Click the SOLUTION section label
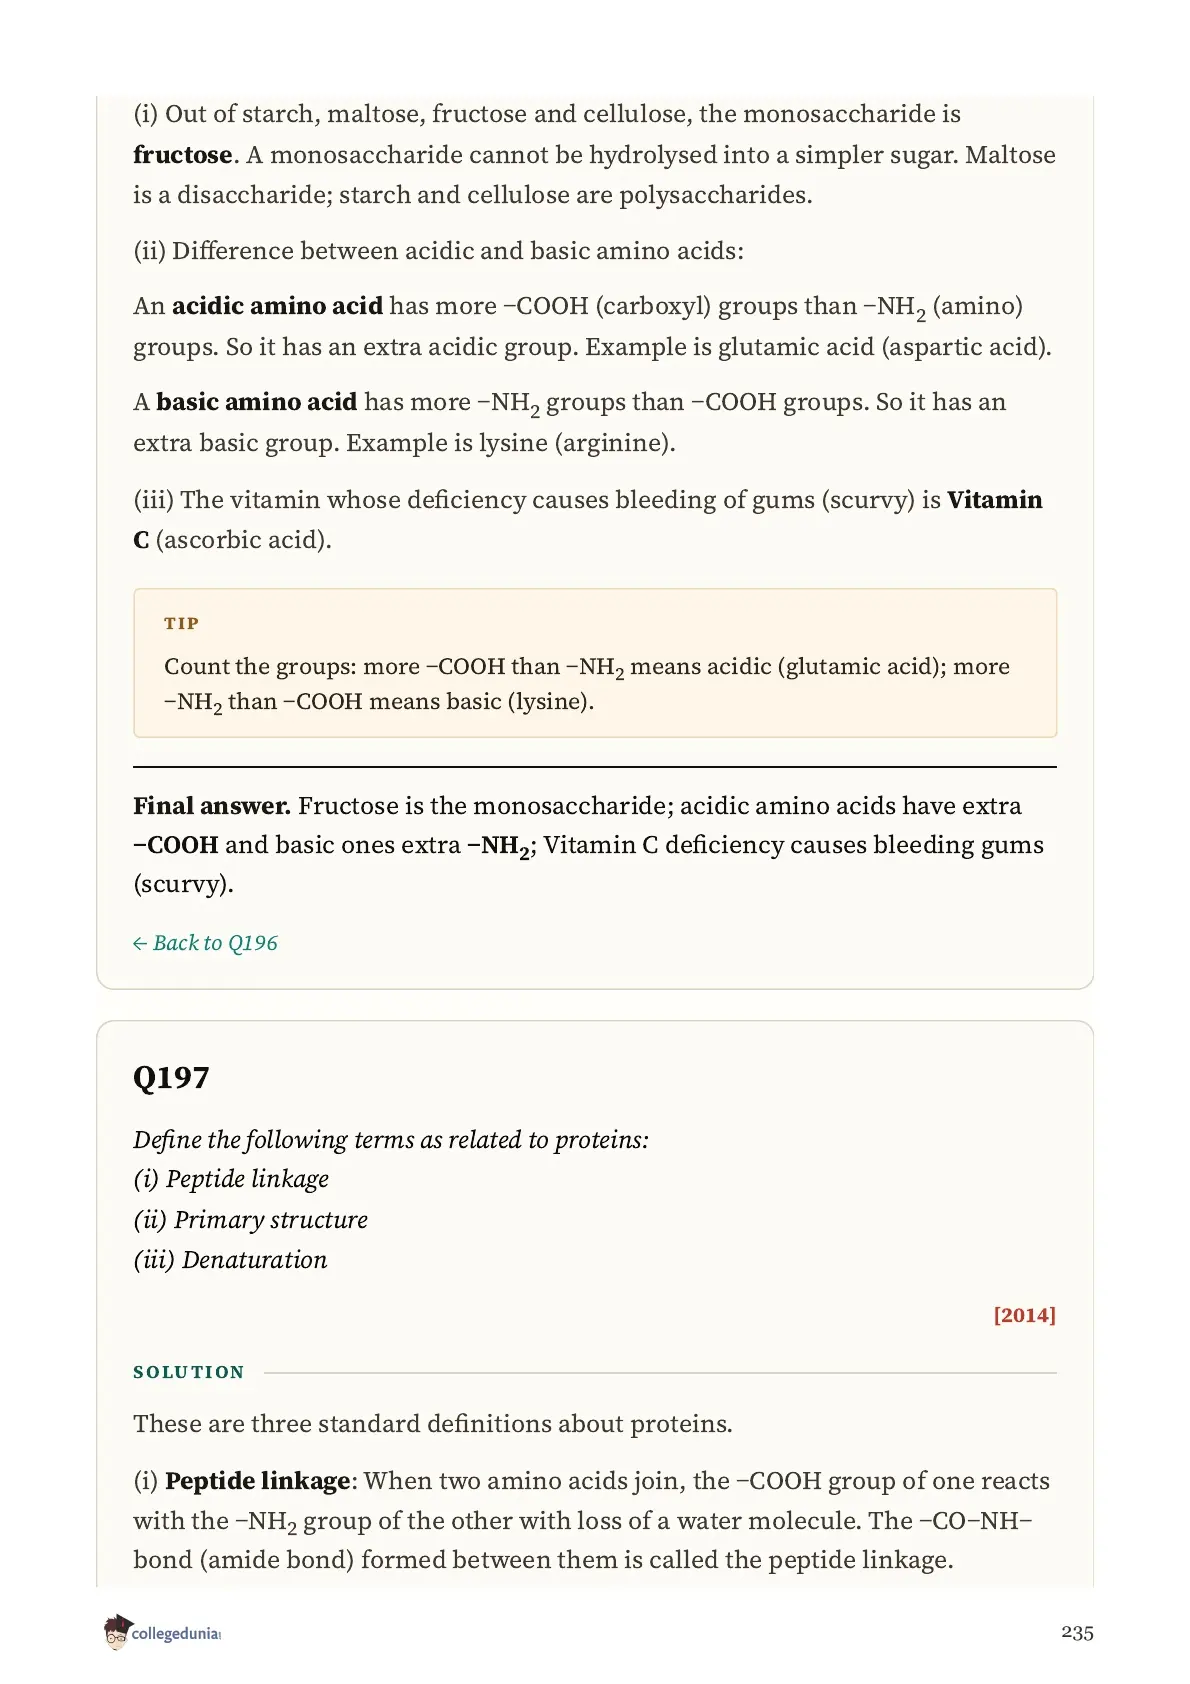Screen dimensions: 1190x1684 [189, 1372]
